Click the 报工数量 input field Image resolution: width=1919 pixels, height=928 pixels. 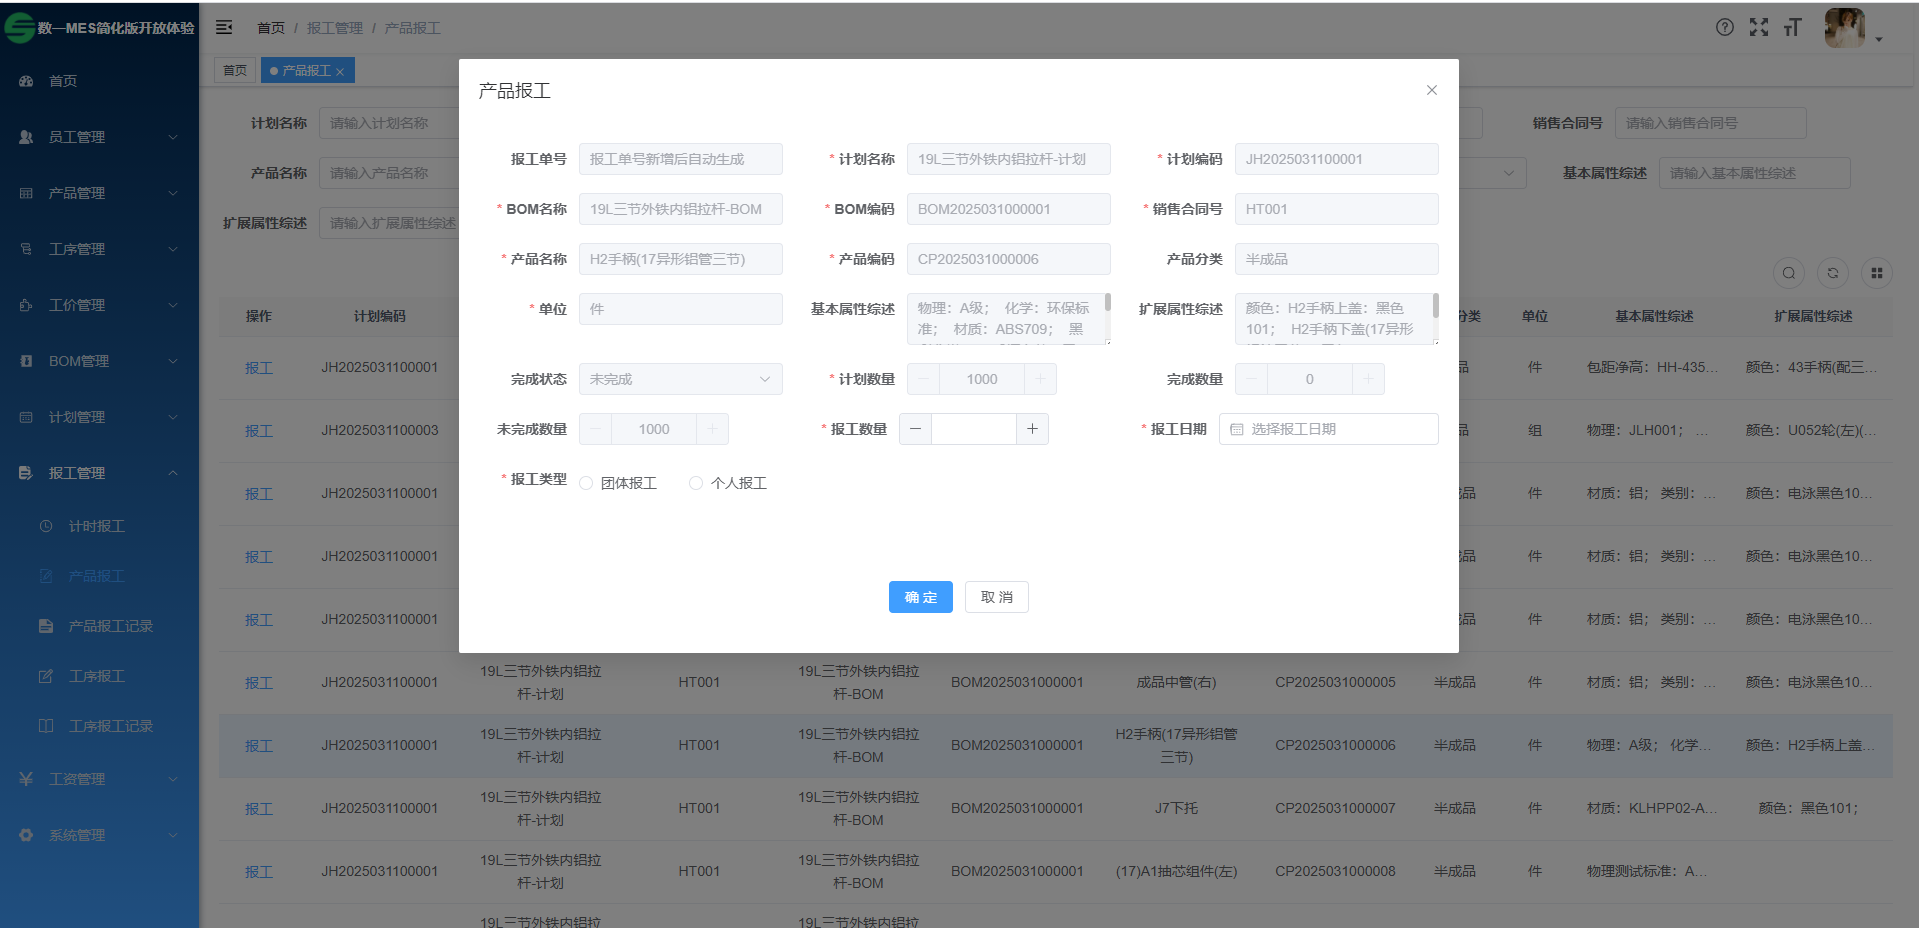pos(973,429)
